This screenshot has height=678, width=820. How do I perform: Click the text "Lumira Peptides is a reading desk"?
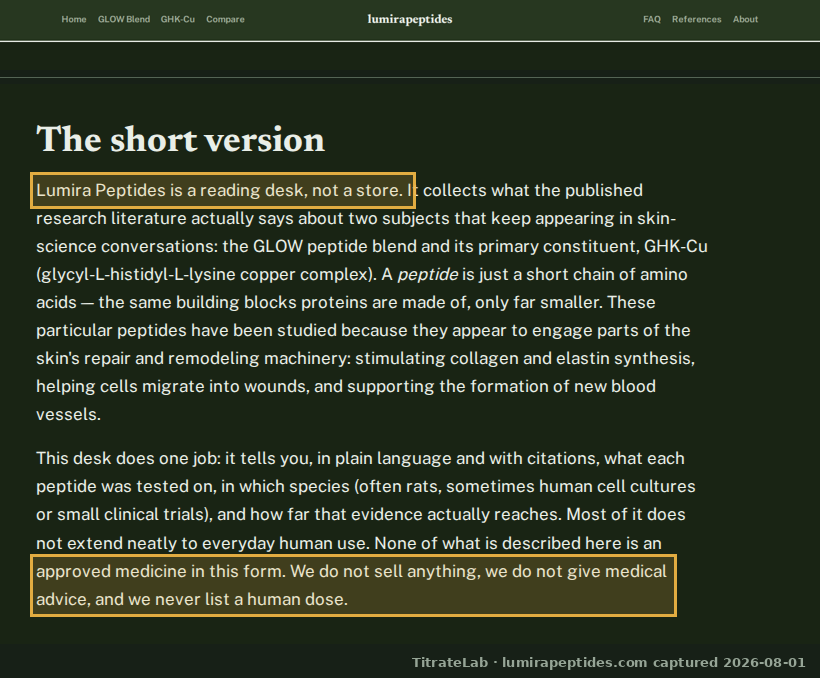[170, 190]
